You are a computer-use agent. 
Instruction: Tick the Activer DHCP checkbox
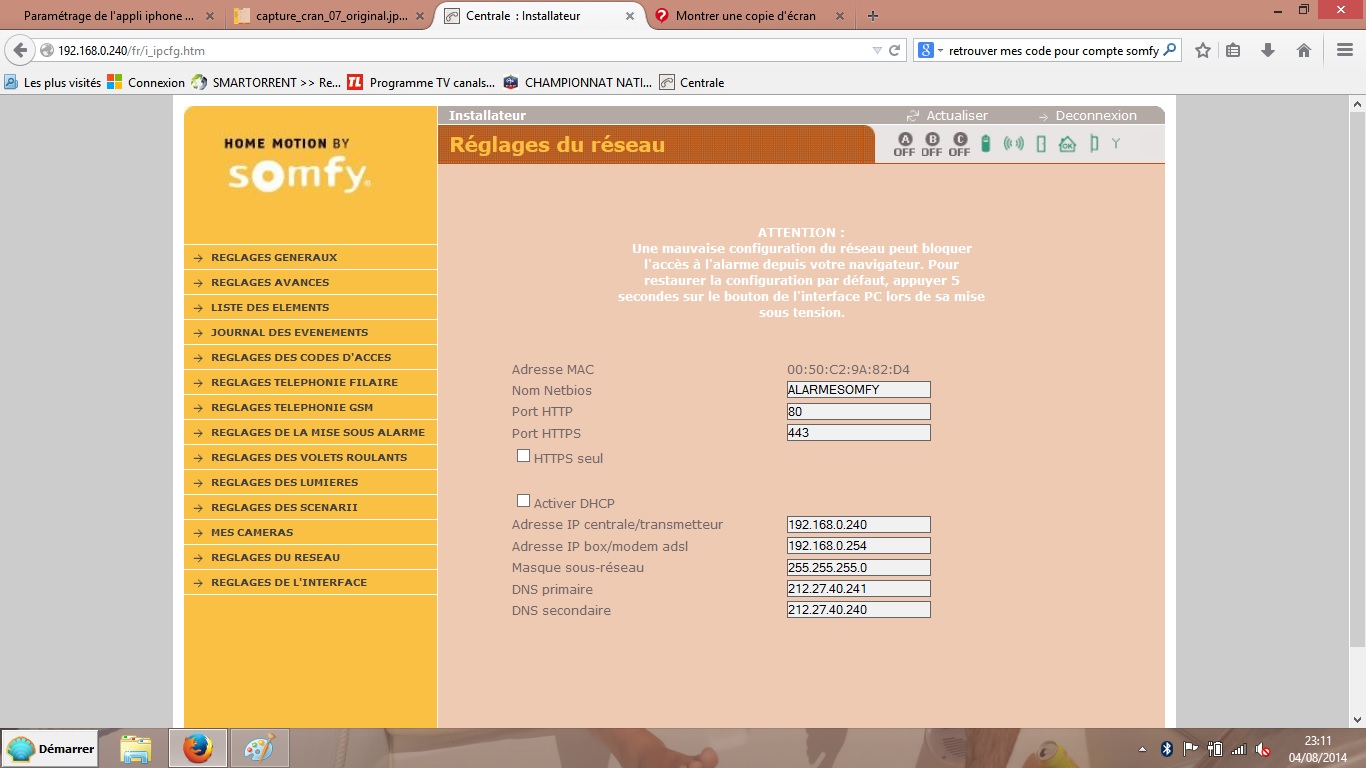click(523, 501)
